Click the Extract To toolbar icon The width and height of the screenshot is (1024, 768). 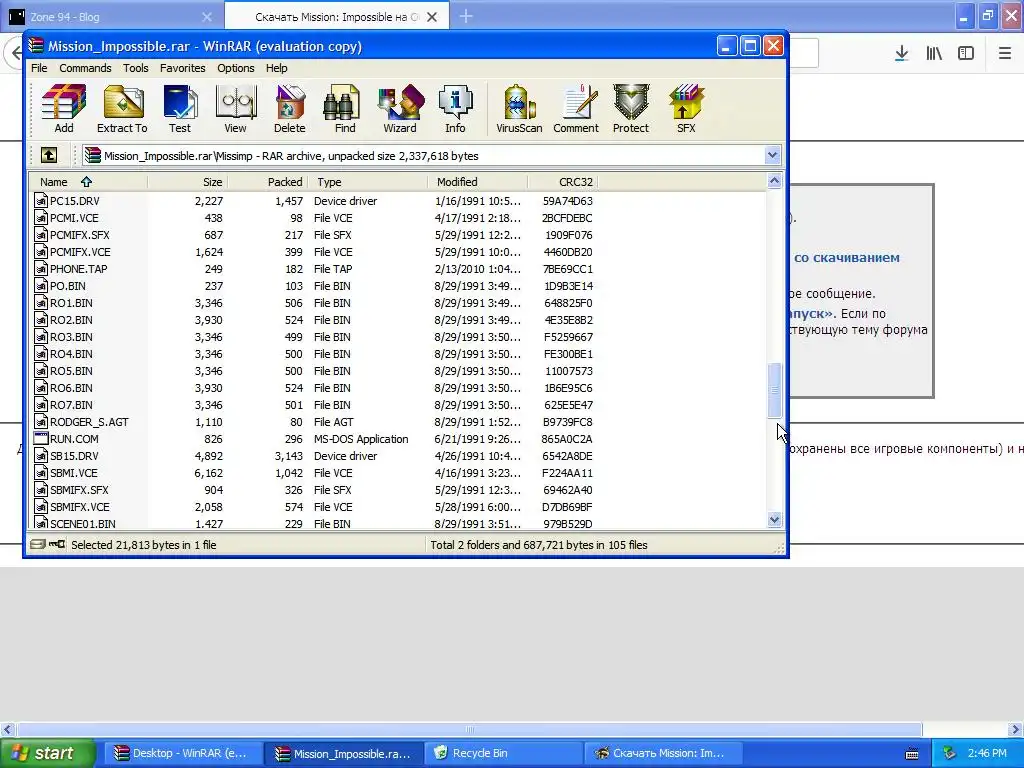(x=122, y=108)
